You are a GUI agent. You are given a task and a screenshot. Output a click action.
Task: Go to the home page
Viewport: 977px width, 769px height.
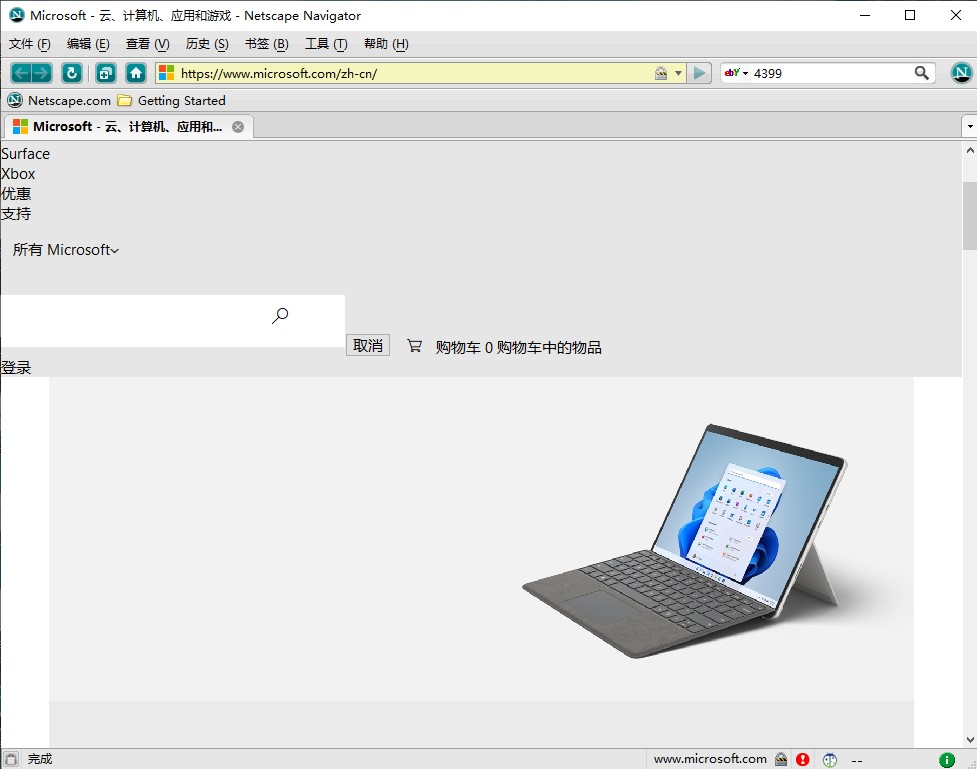pos(136,73)
